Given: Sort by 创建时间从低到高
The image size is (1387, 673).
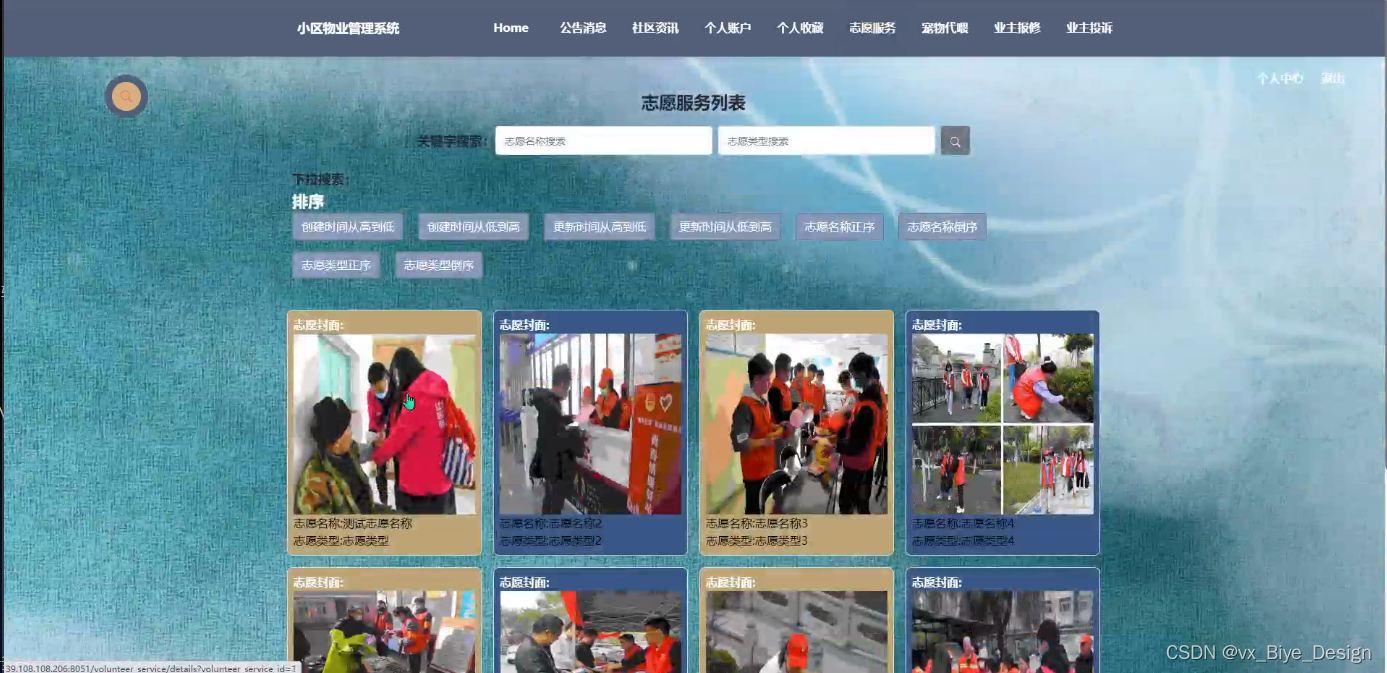Looking at the screenshot, I should 473,227.
